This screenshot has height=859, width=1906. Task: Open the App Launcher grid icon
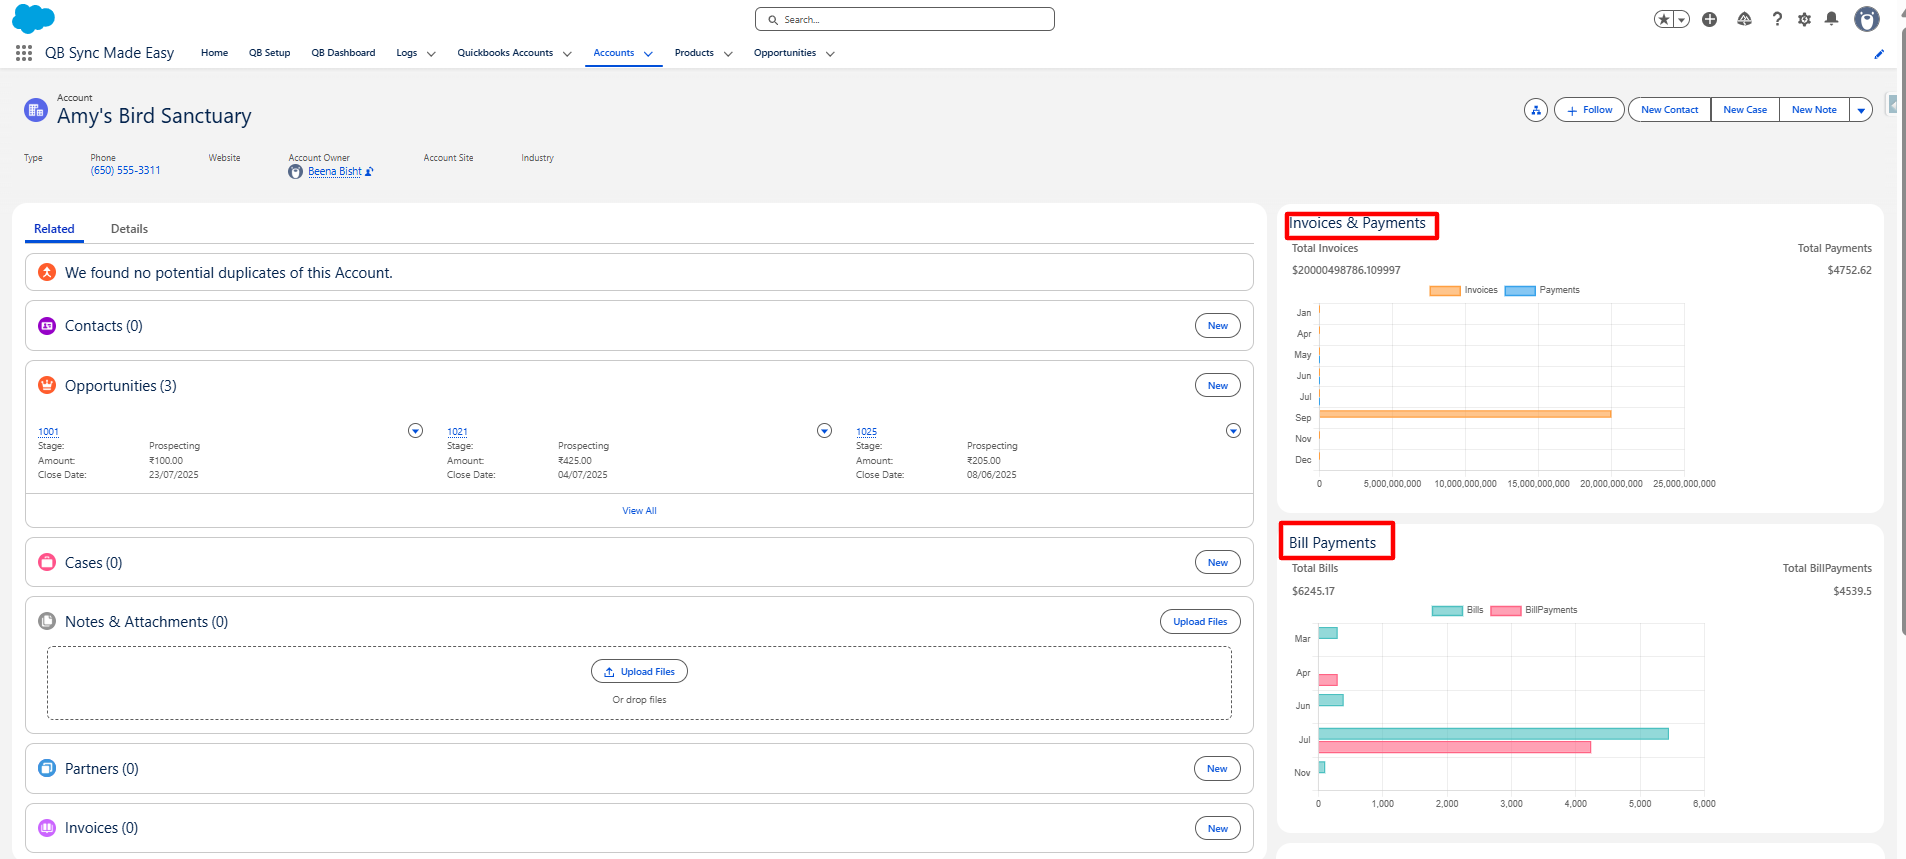[x=24, y=53]
